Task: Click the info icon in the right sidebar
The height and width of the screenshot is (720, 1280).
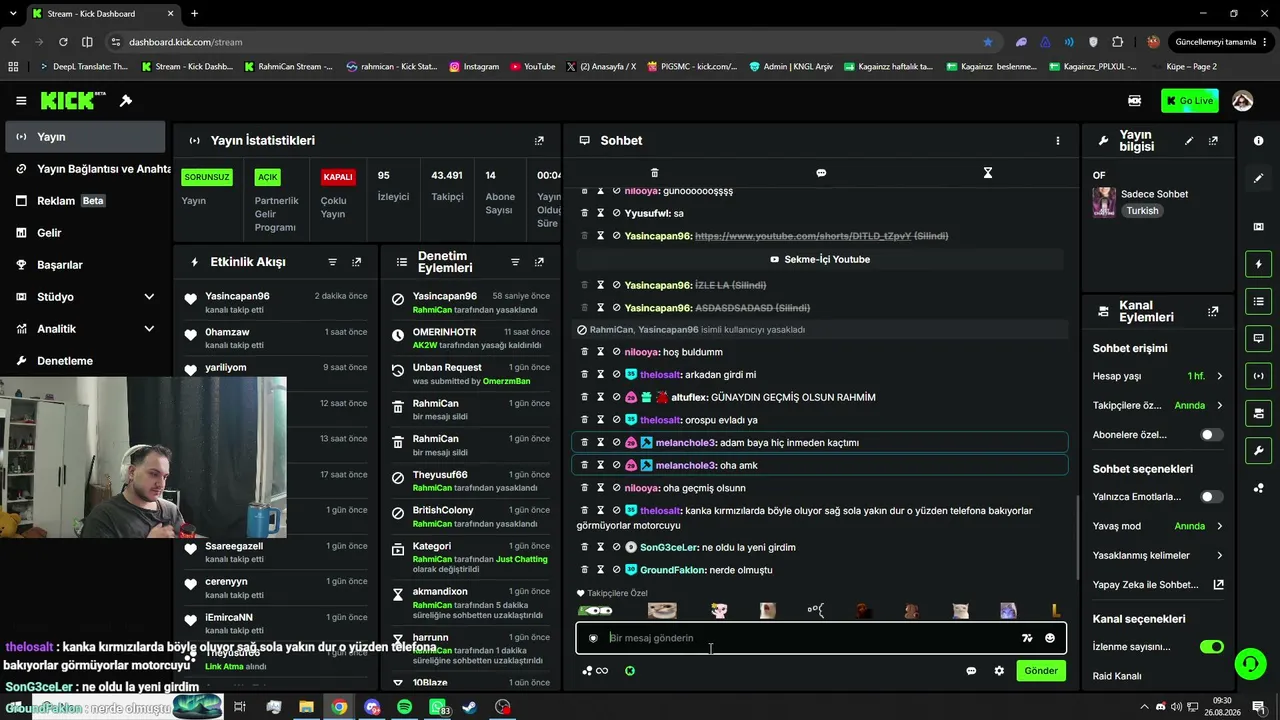Action: pyautogui.click(x=1258, y=141)
